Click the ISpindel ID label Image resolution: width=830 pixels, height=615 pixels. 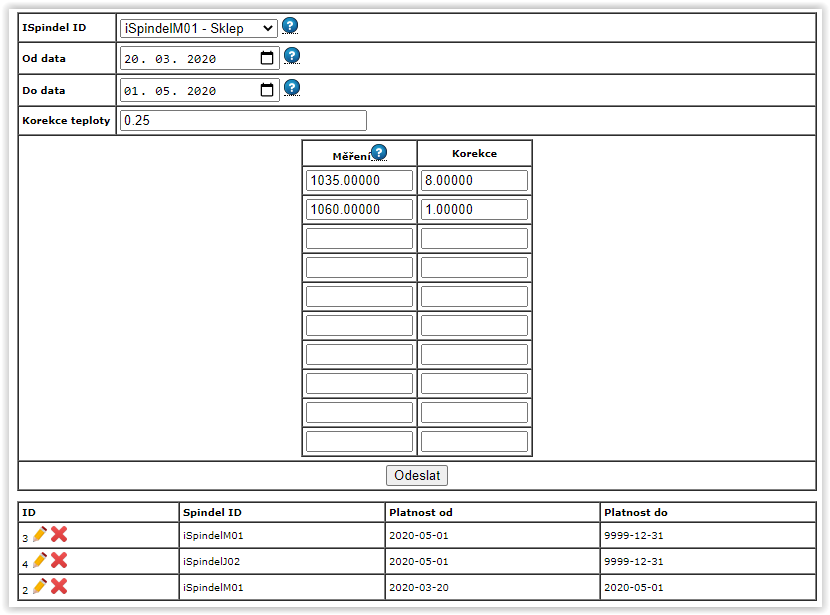click(x=54, y=28)
